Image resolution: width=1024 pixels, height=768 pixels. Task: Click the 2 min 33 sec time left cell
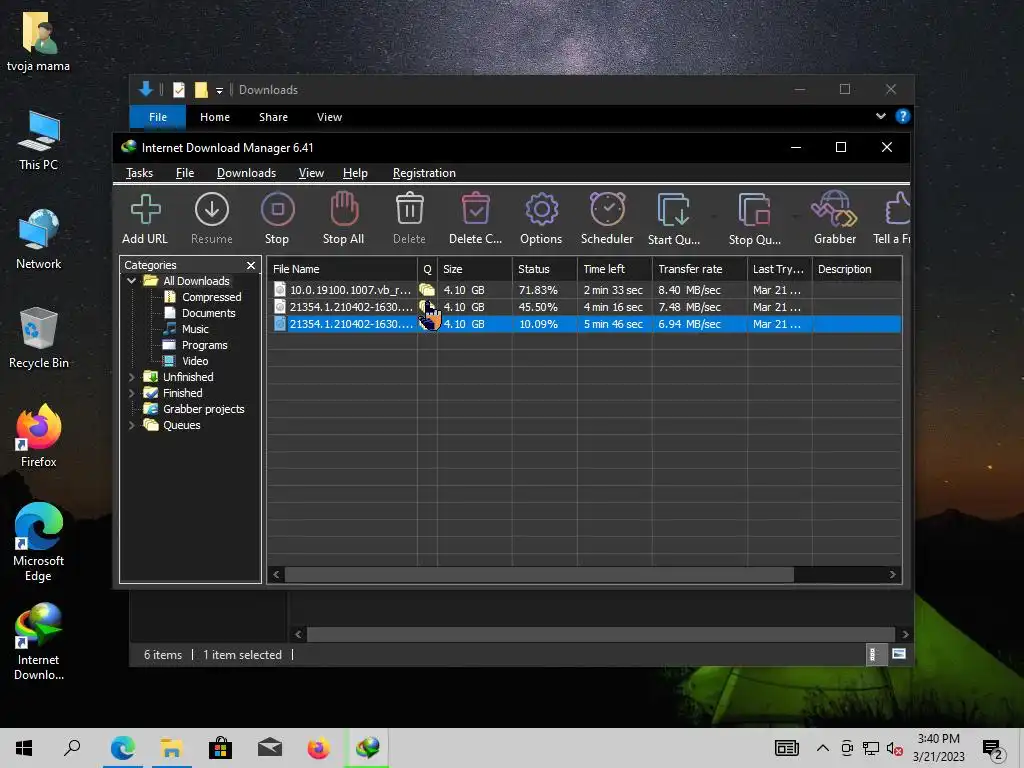[x=613, y=290]
